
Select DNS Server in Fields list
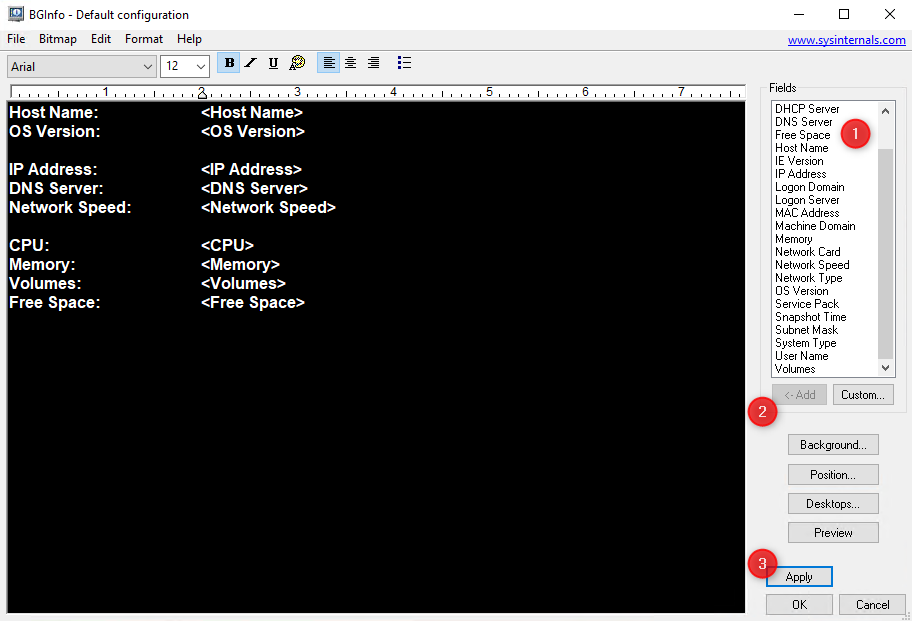[x=803, y=122]
